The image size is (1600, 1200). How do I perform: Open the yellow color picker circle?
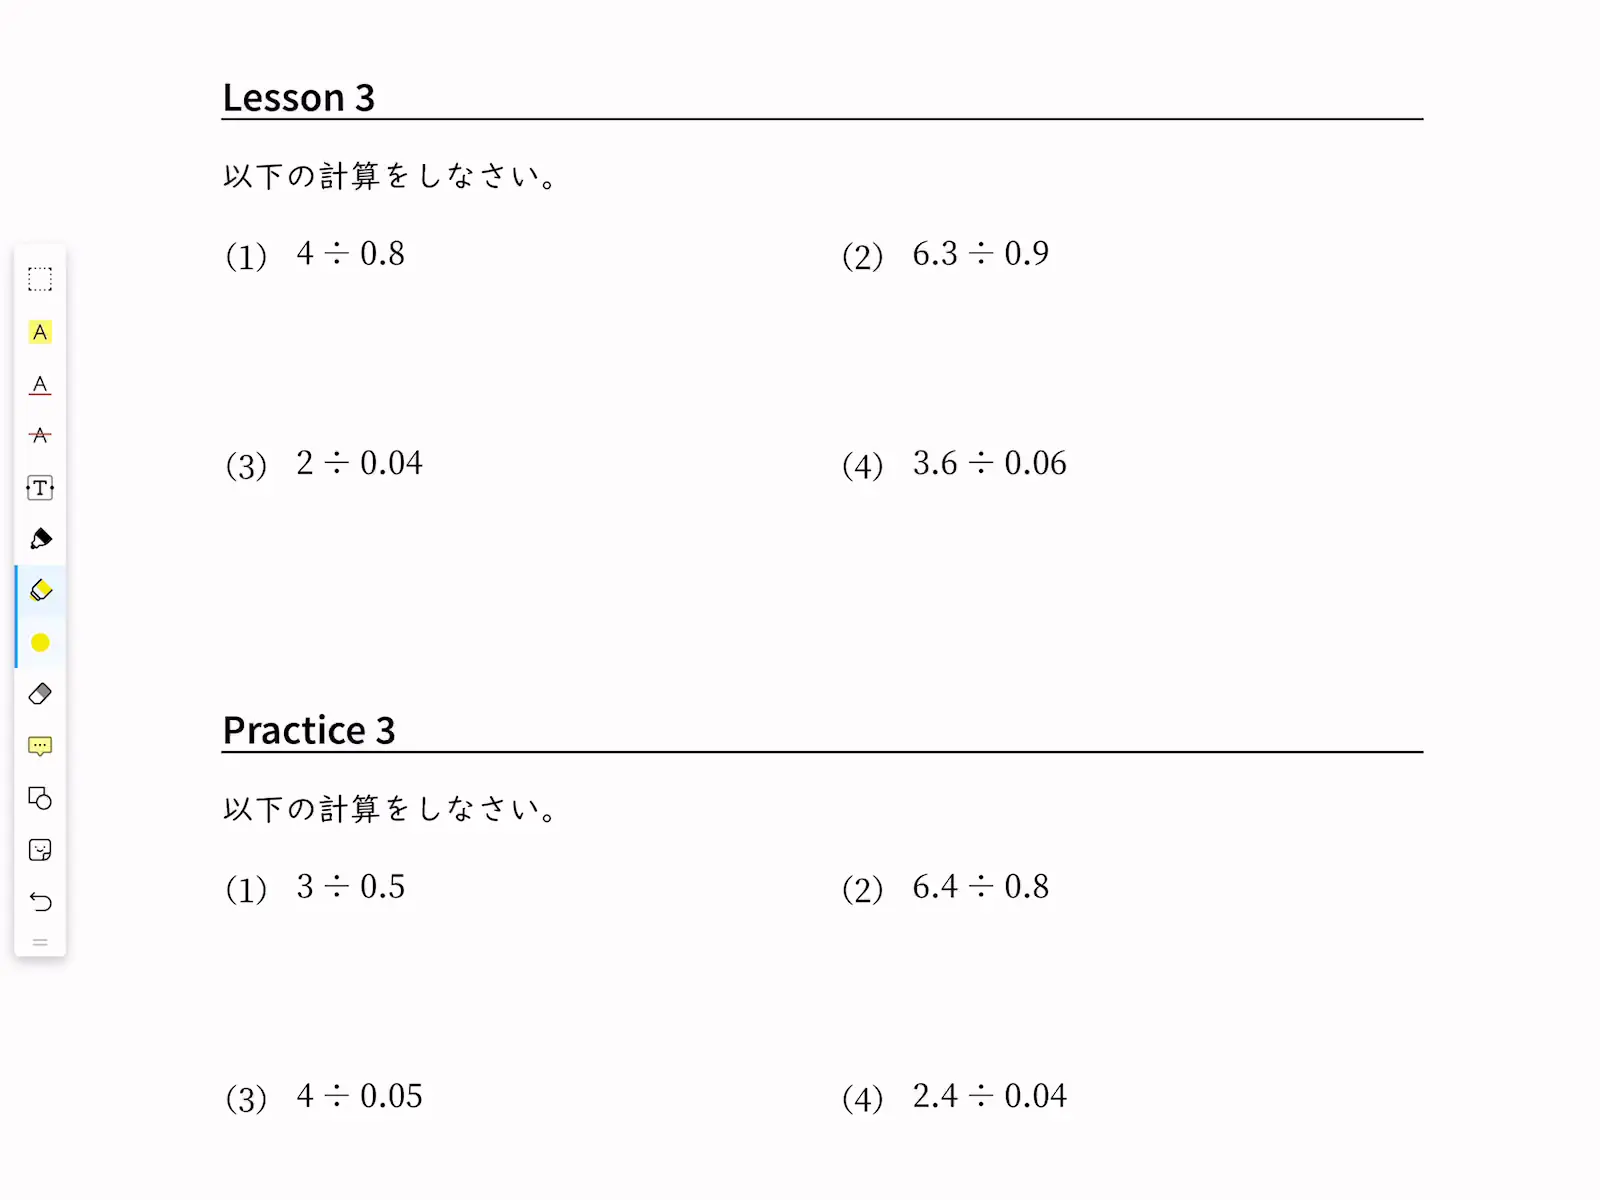pos(40,642)
